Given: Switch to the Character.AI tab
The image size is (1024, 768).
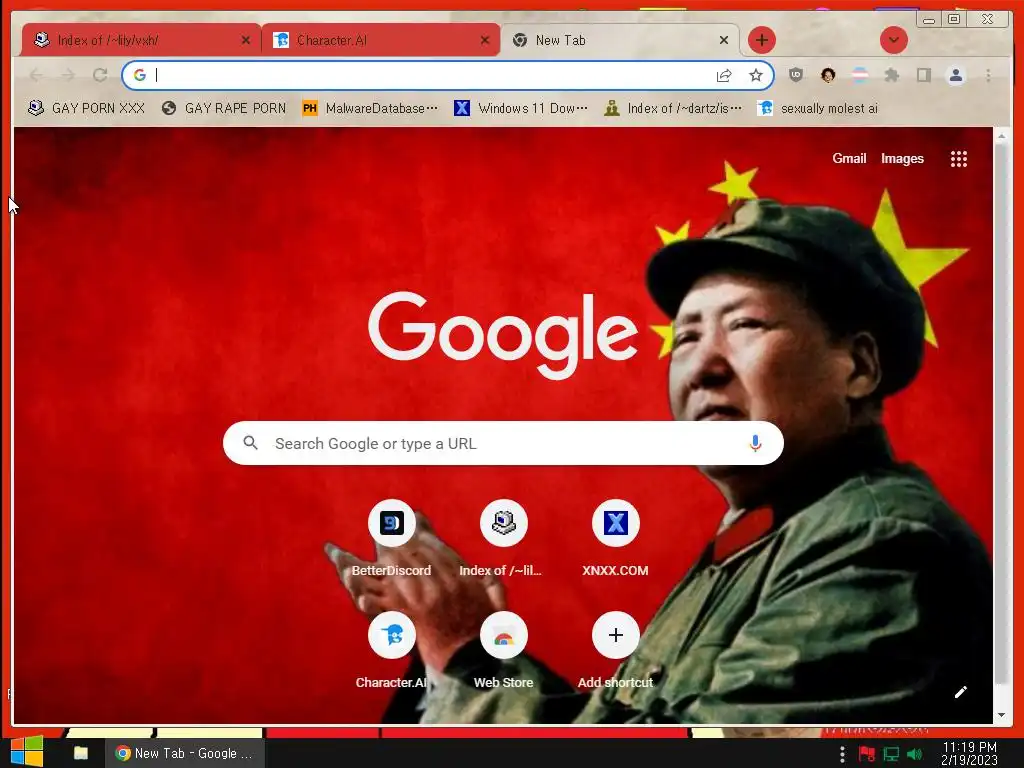Looking at the screenshot, I should click(381, 40).
